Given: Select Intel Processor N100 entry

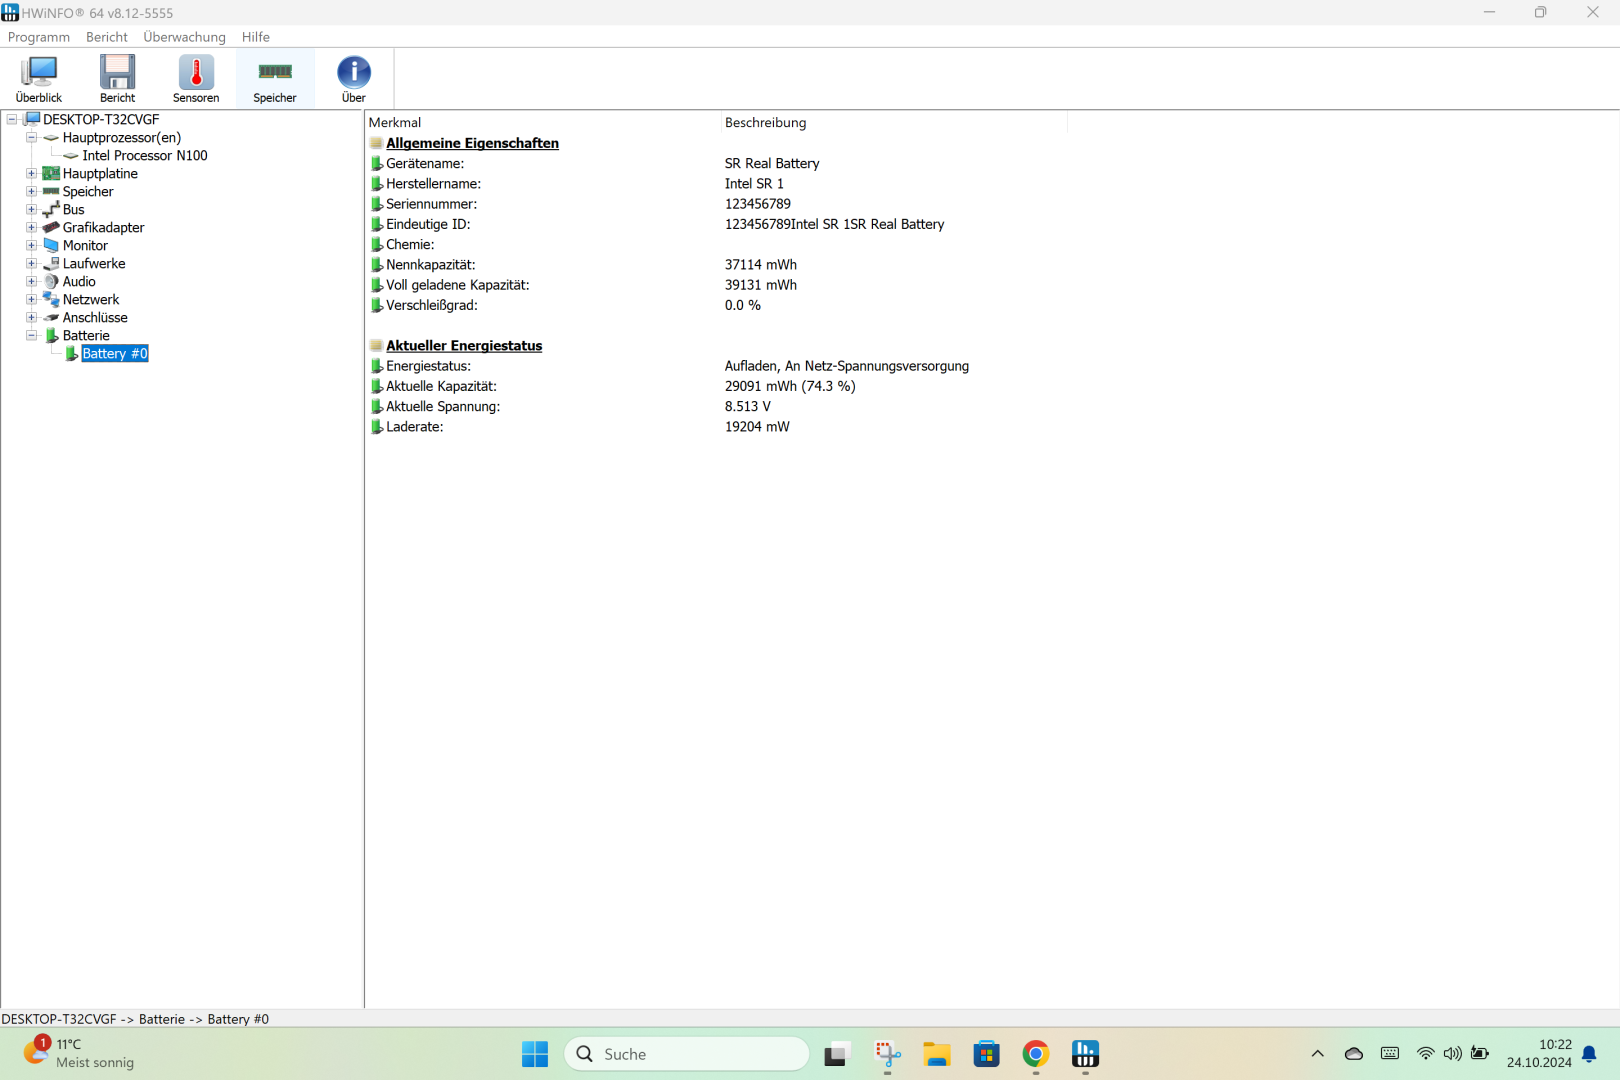Looking at the screenshot, I should tap(145, 155).
